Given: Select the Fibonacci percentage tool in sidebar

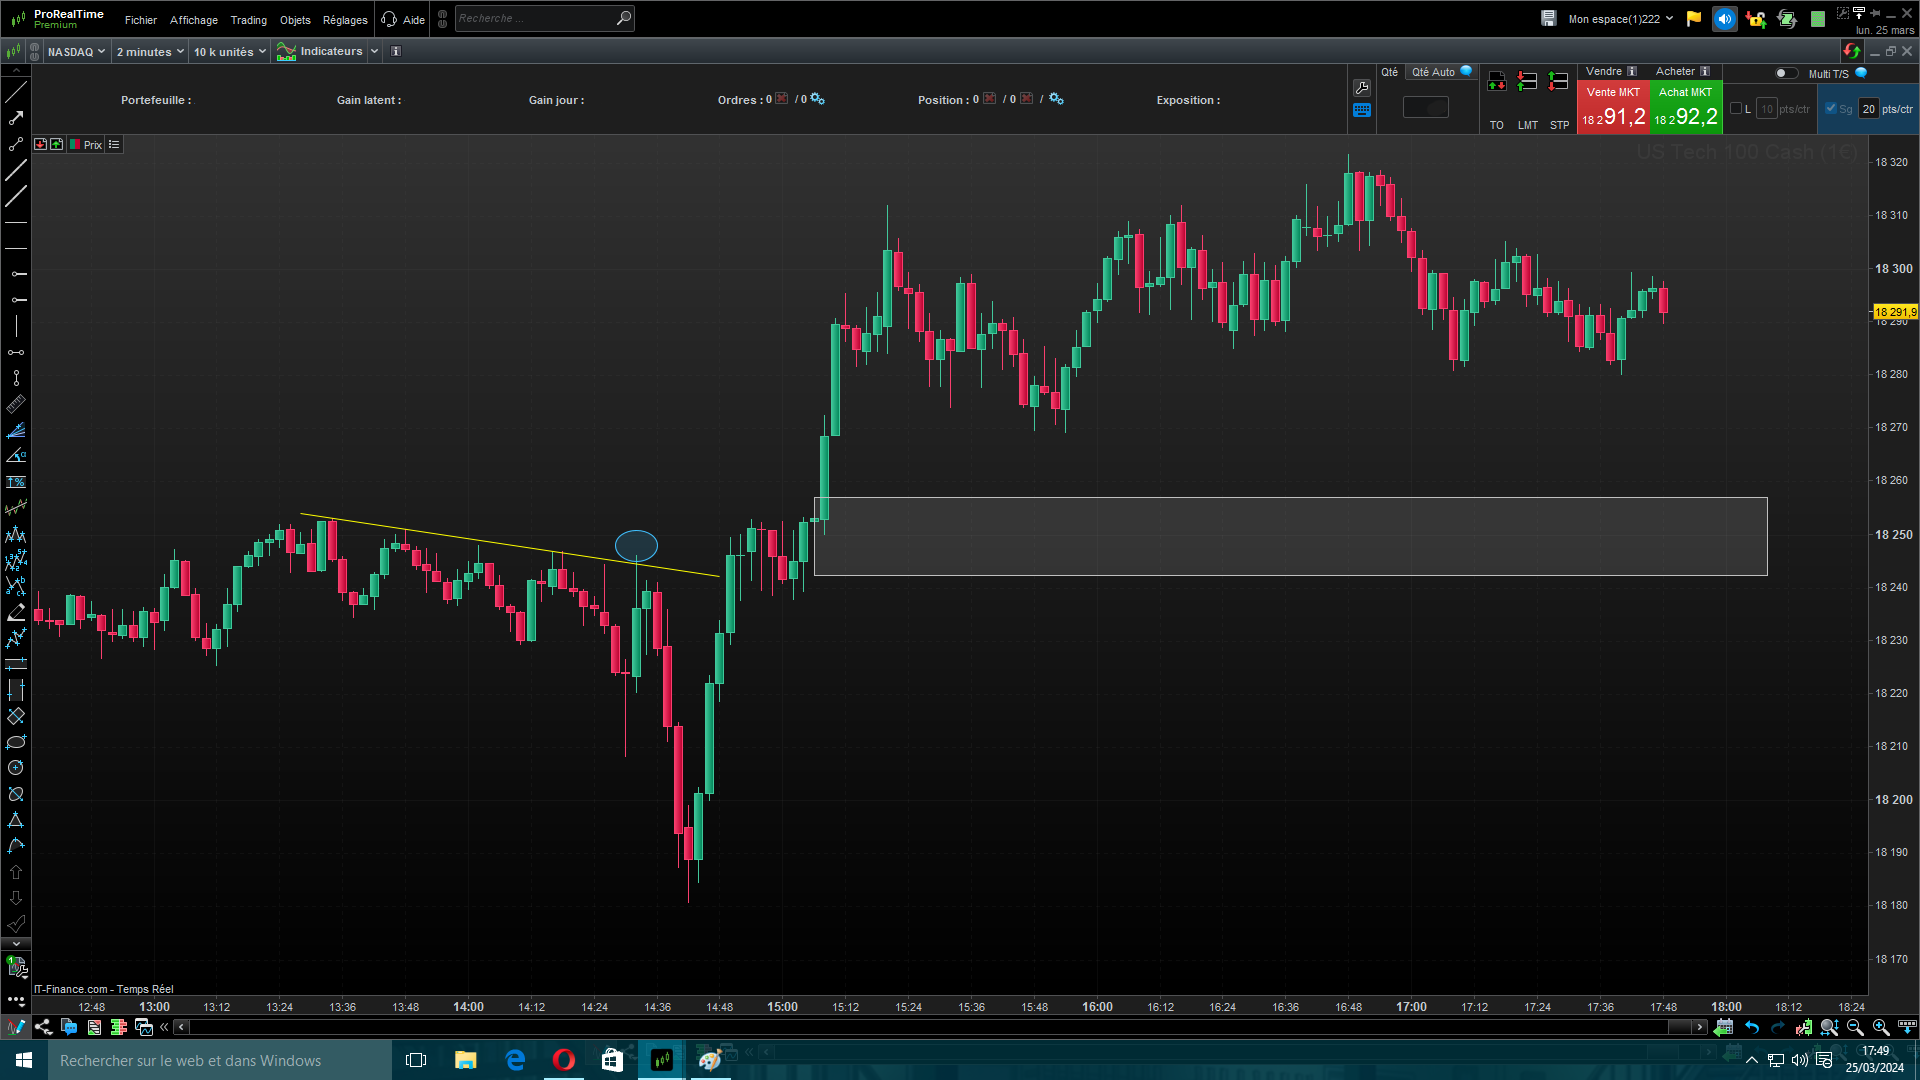Looking at the screenshot, I should click(x=16, y=482).
